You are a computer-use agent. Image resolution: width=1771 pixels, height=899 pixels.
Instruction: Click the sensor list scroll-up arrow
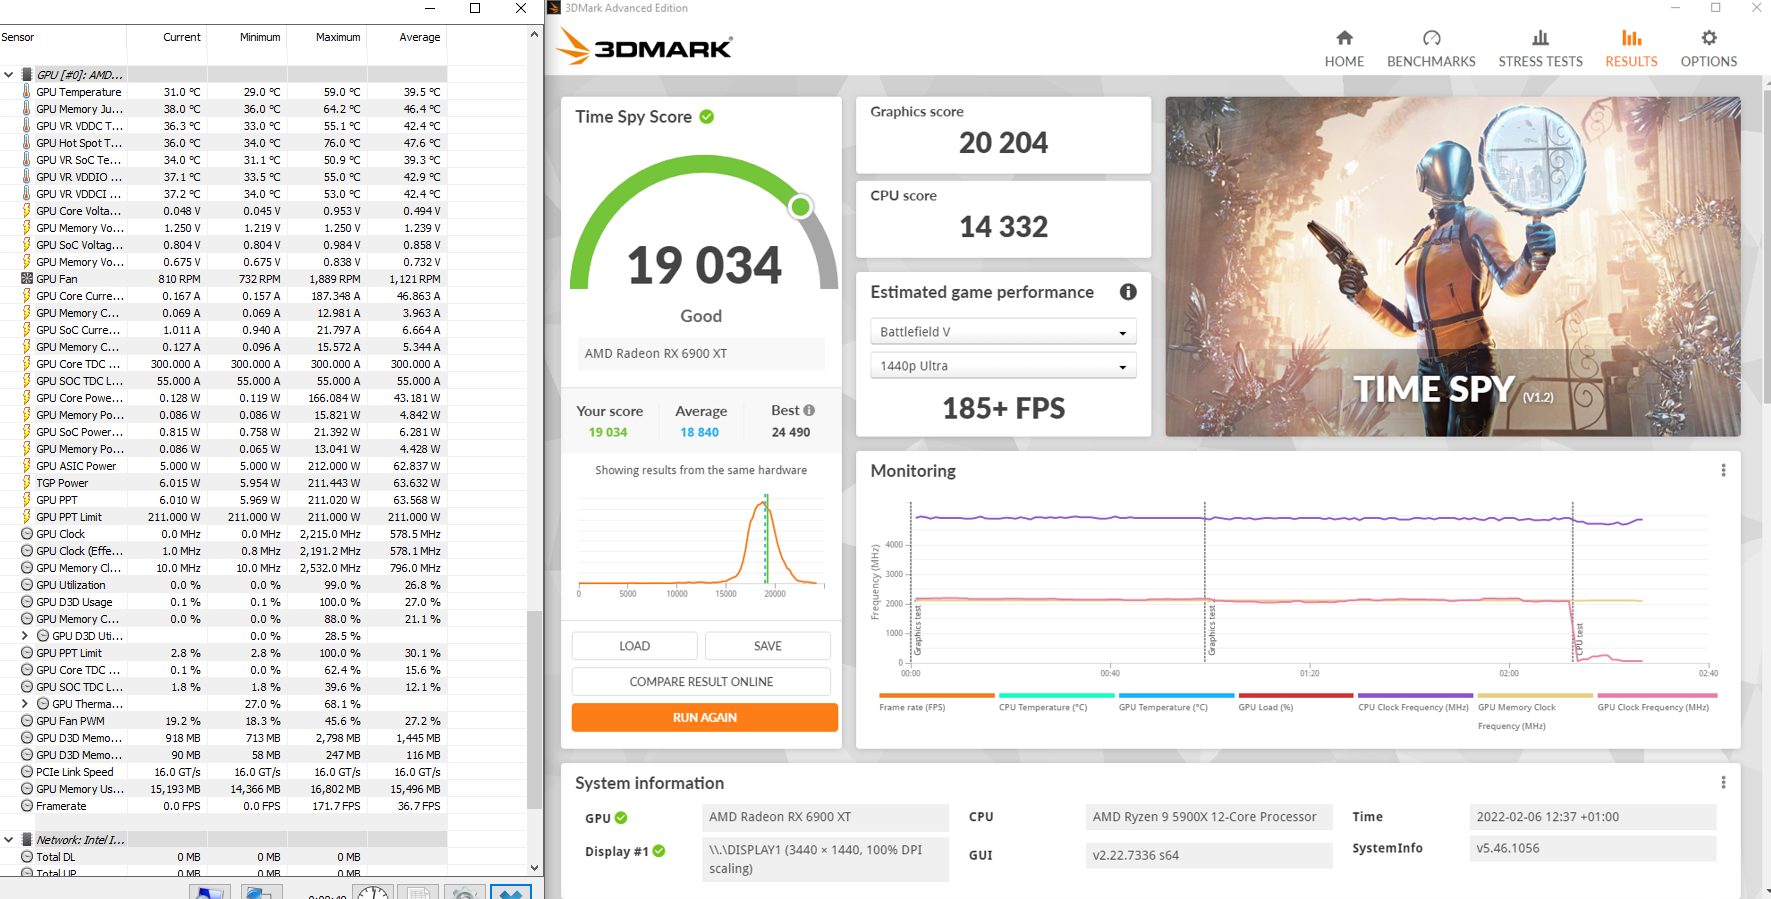click(x=534, y=34)
